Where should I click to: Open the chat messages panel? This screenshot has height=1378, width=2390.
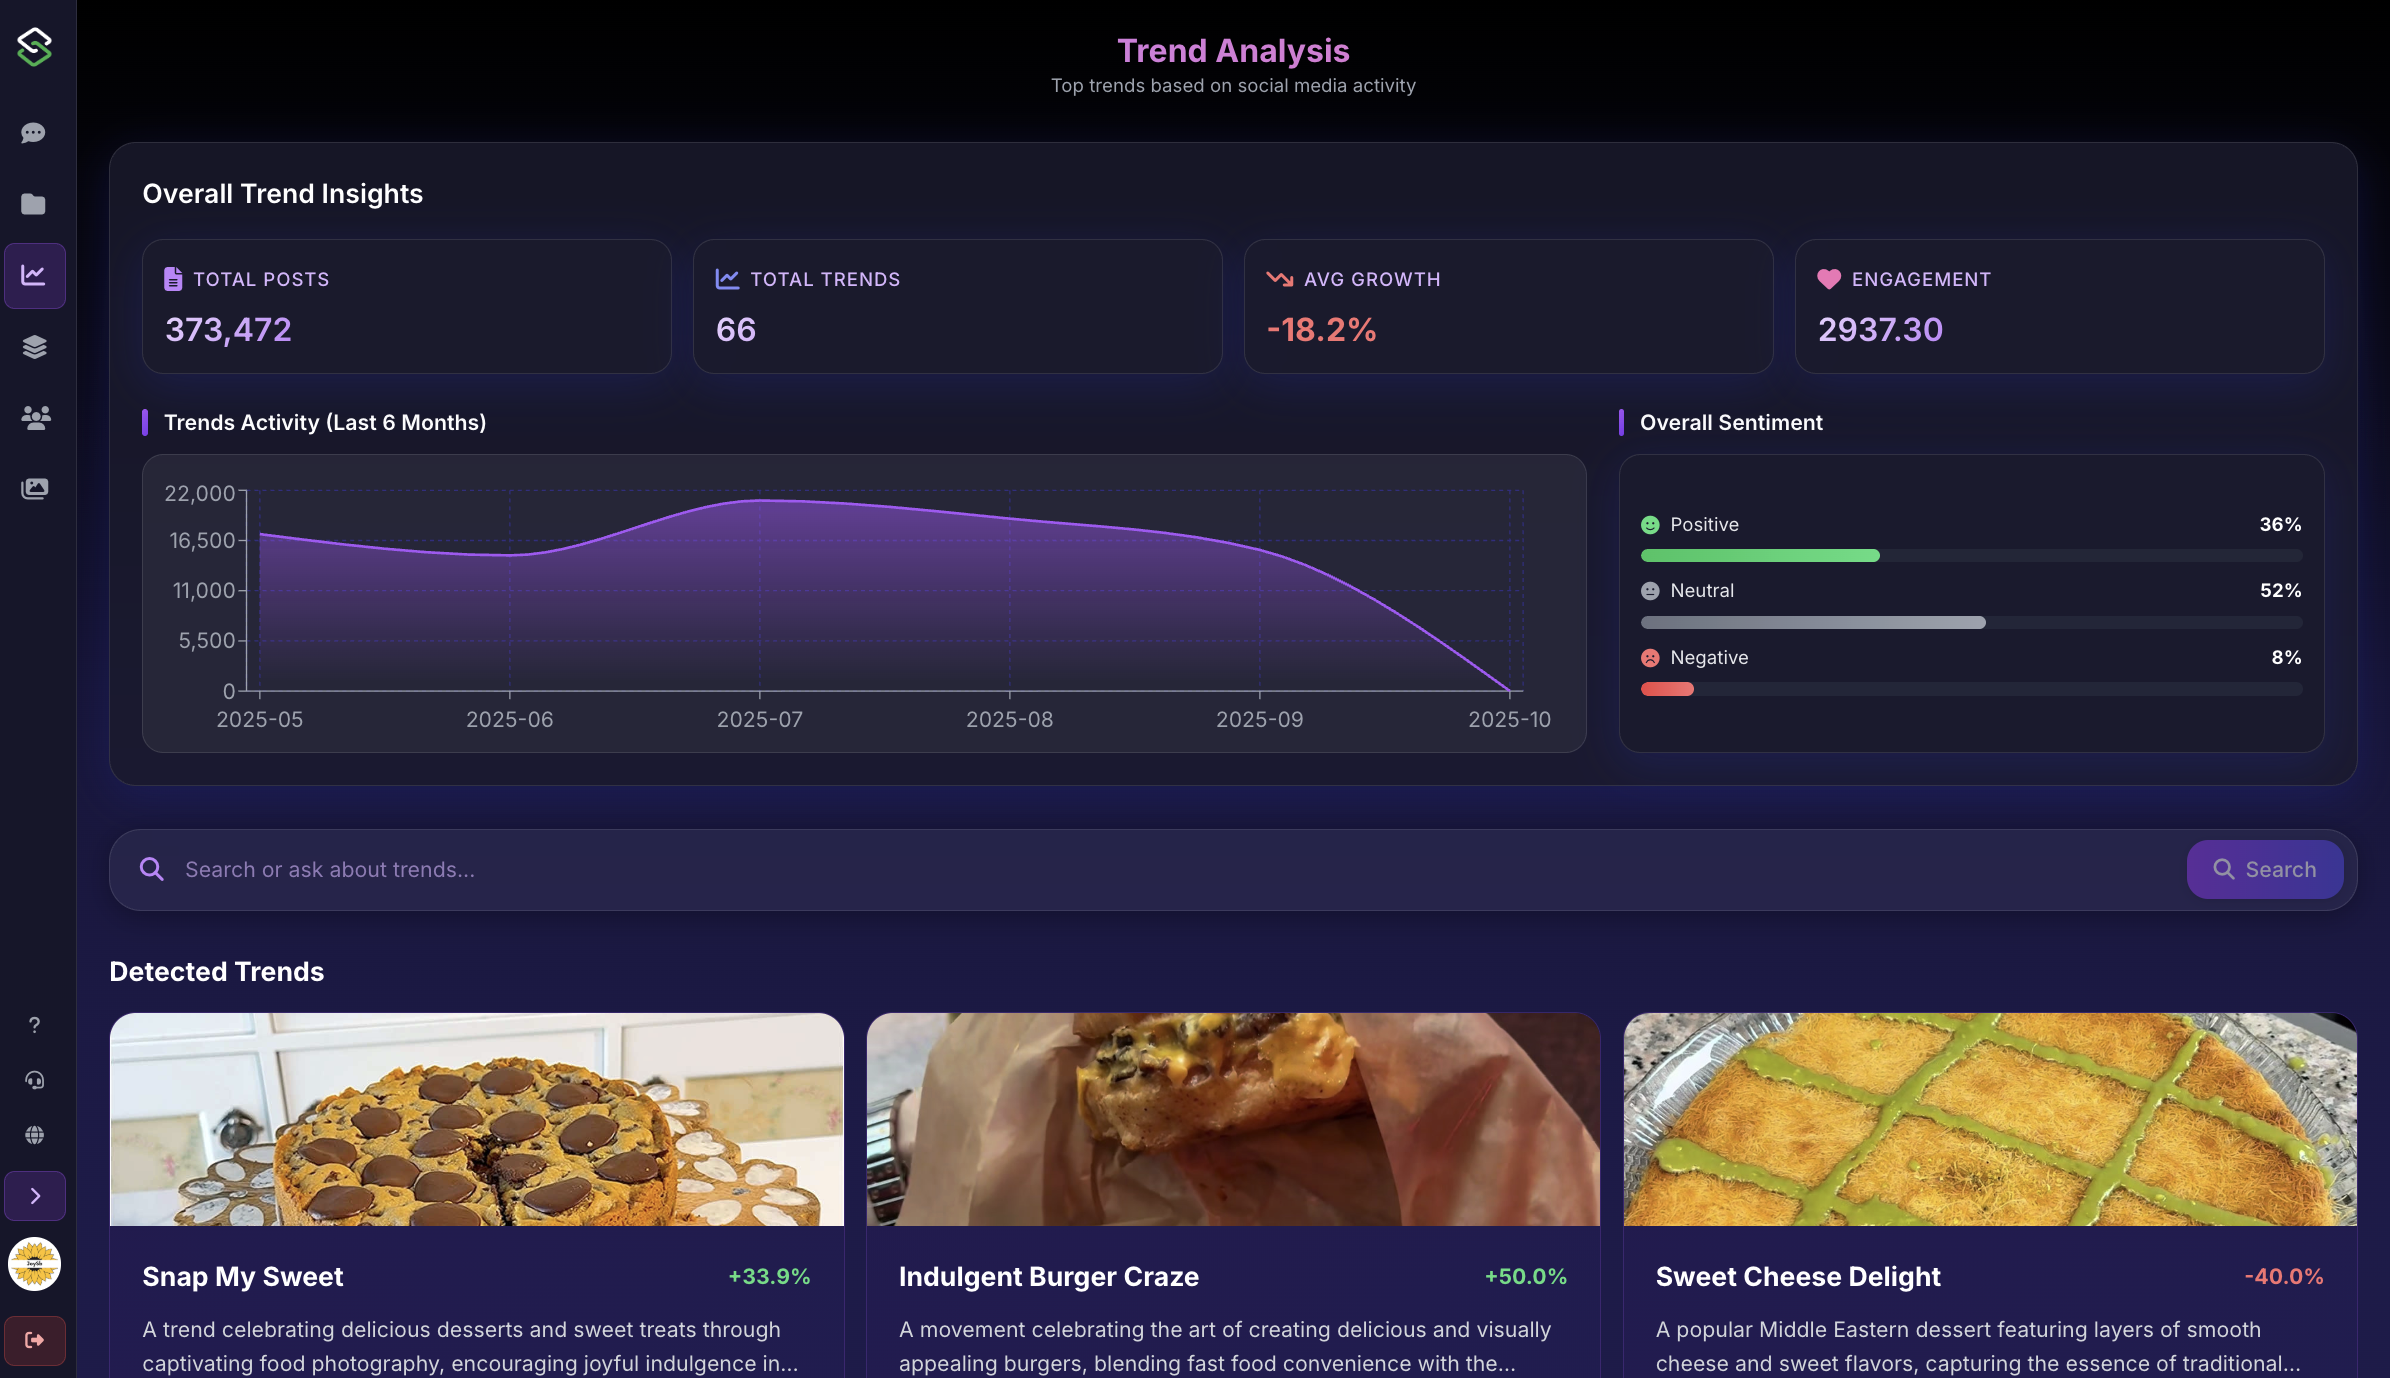[x=34, y=132]
